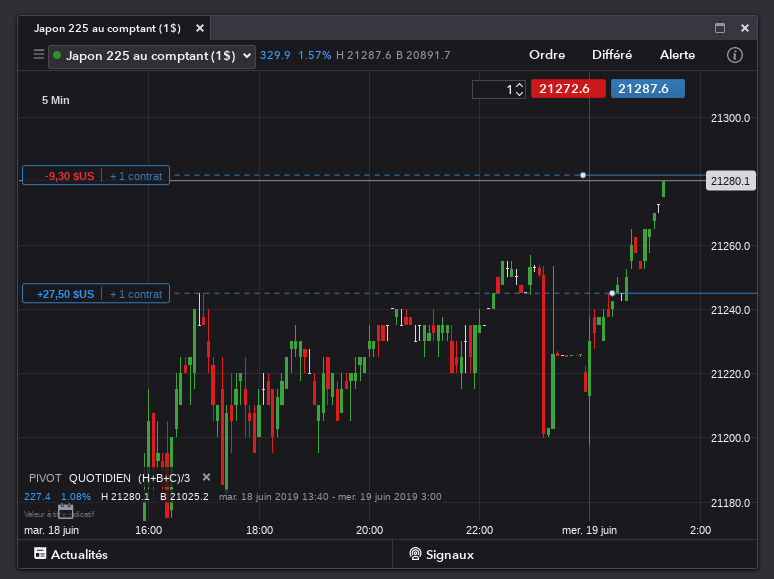Click the Différé button
The width and height of the screenshot is (774, 579).
click(x=612, y=55)
